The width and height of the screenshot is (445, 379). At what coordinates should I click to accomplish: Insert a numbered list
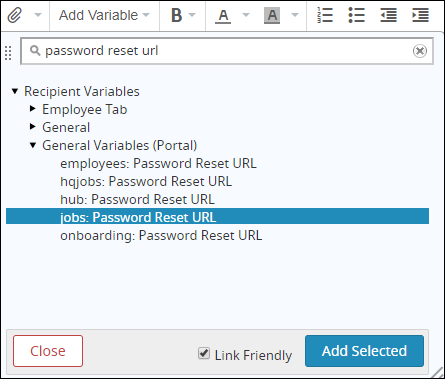click(325, 15)
